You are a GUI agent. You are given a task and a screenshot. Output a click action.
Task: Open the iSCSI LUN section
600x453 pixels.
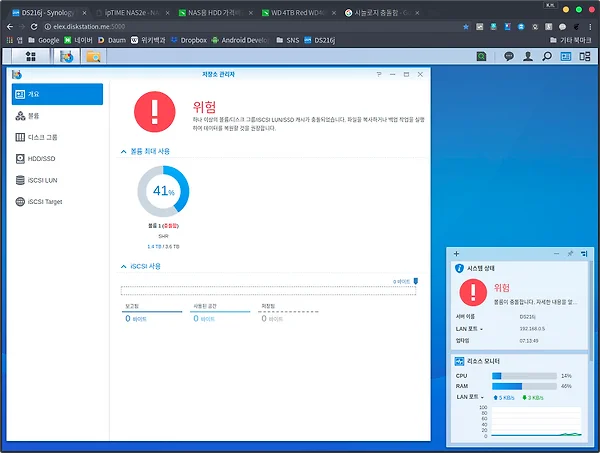click(x=43, y=180)
